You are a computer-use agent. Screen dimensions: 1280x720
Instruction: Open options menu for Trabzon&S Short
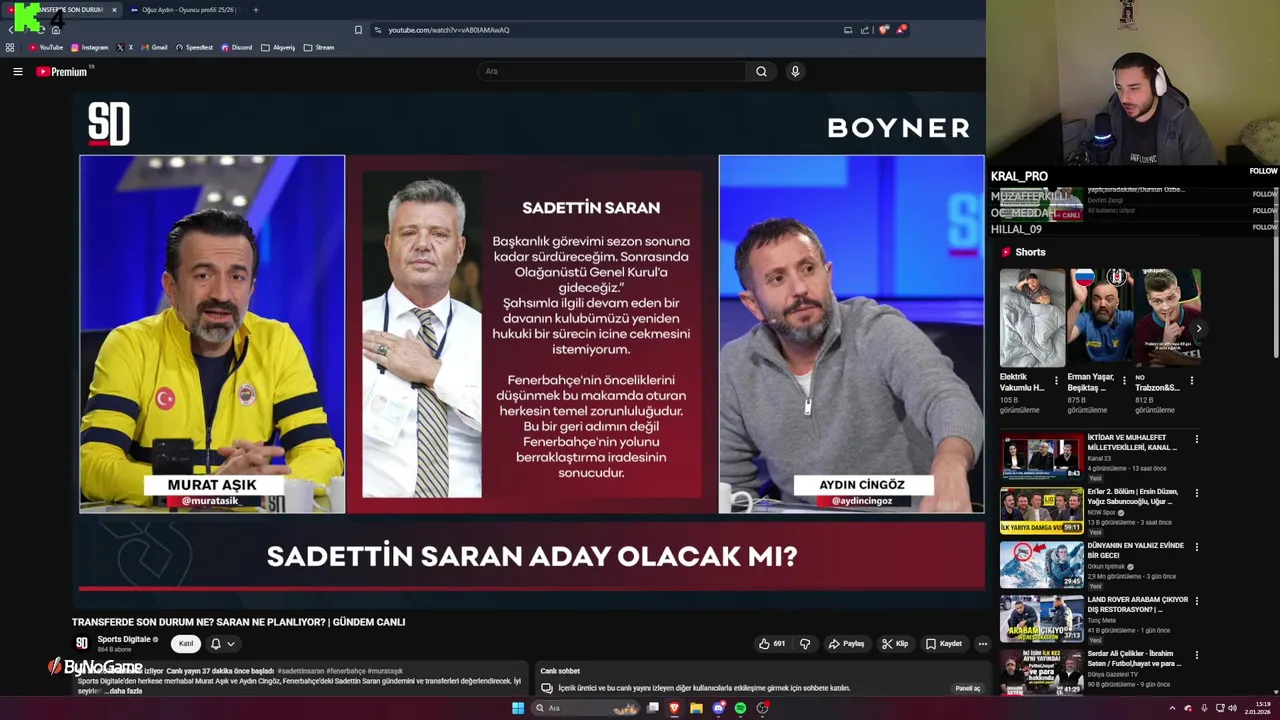coord(1191,380)
